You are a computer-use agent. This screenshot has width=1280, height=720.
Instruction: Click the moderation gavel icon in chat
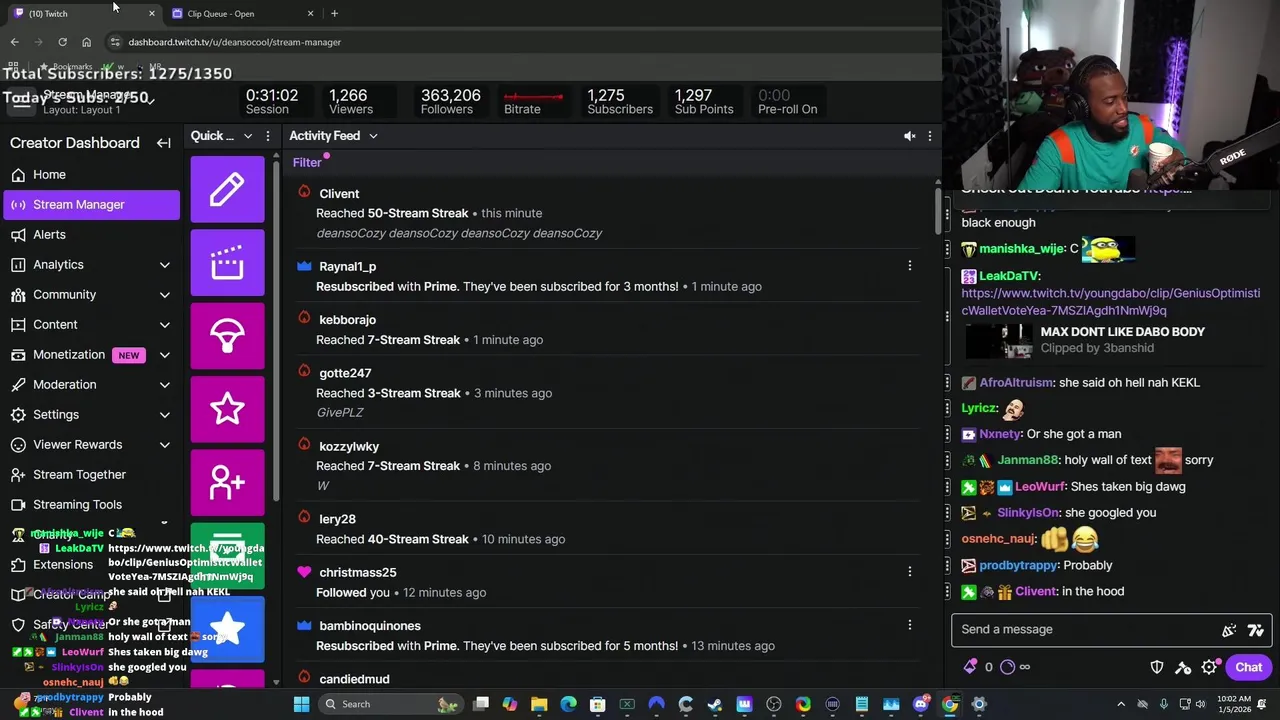pos(1183,667)
